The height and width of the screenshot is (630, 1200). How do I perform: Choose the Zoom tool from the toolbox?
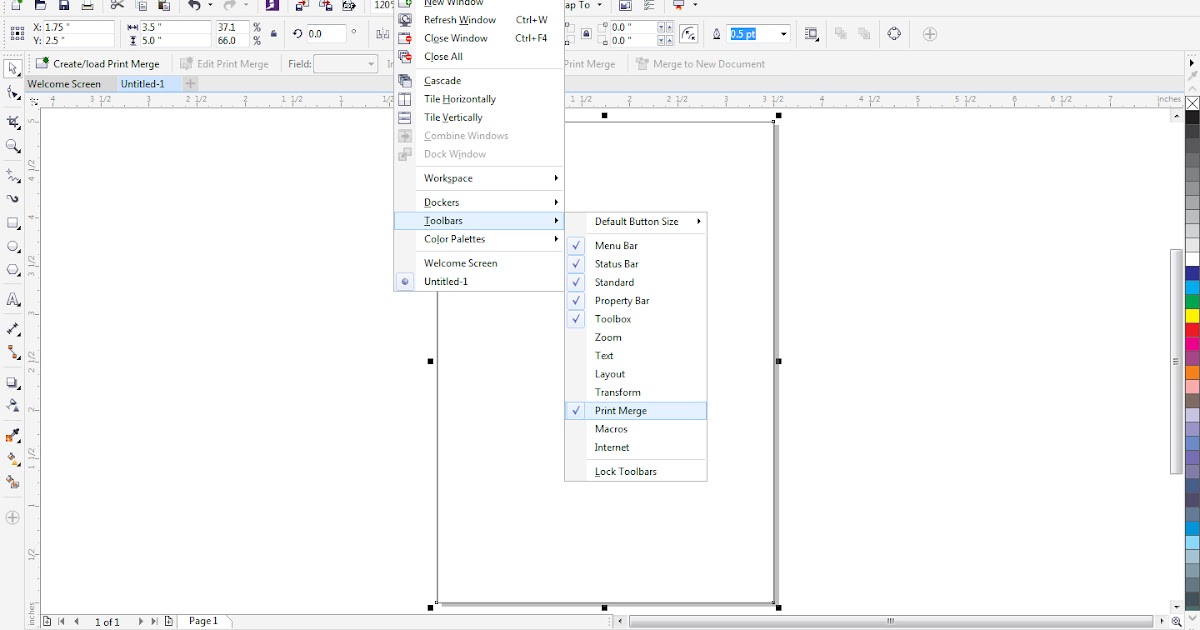click(x=13, y=147)
